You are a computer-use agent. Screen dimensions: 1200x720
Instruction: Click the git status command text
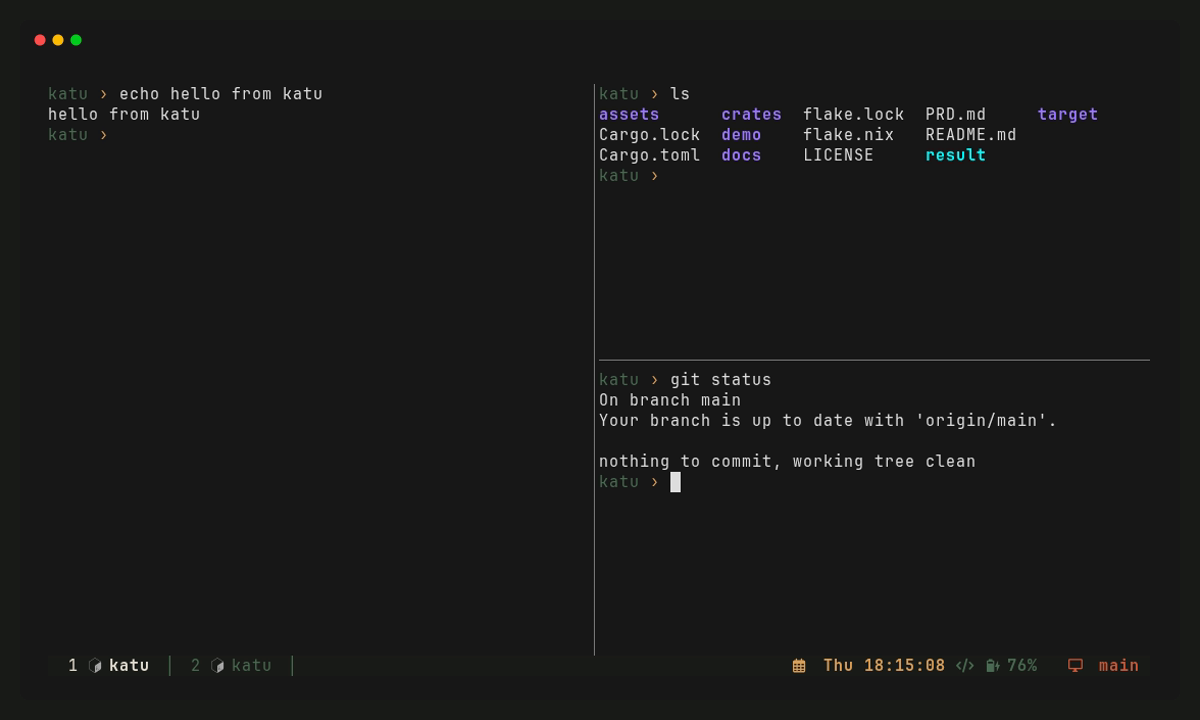click(x=721, y=380)
